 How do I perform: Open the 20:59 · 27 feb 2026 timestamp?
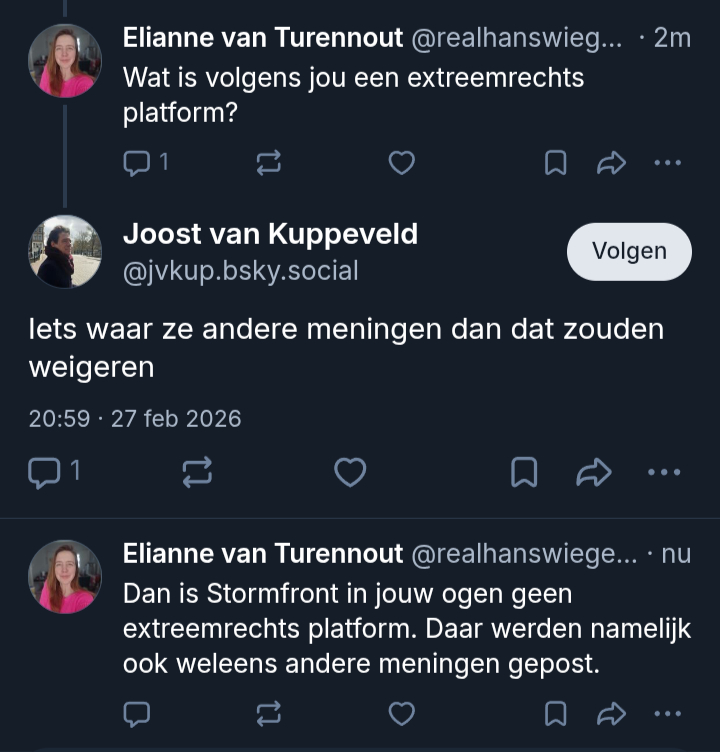[135, 418]
